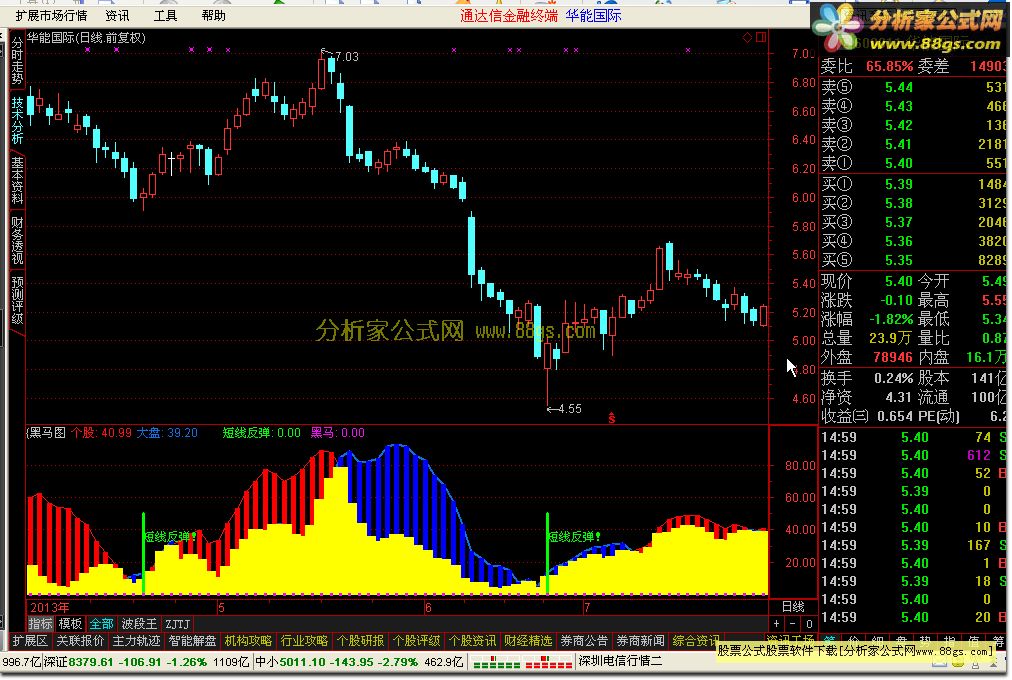
Task: Click the 华能国际 stock name in title
Action: (594, 15)
